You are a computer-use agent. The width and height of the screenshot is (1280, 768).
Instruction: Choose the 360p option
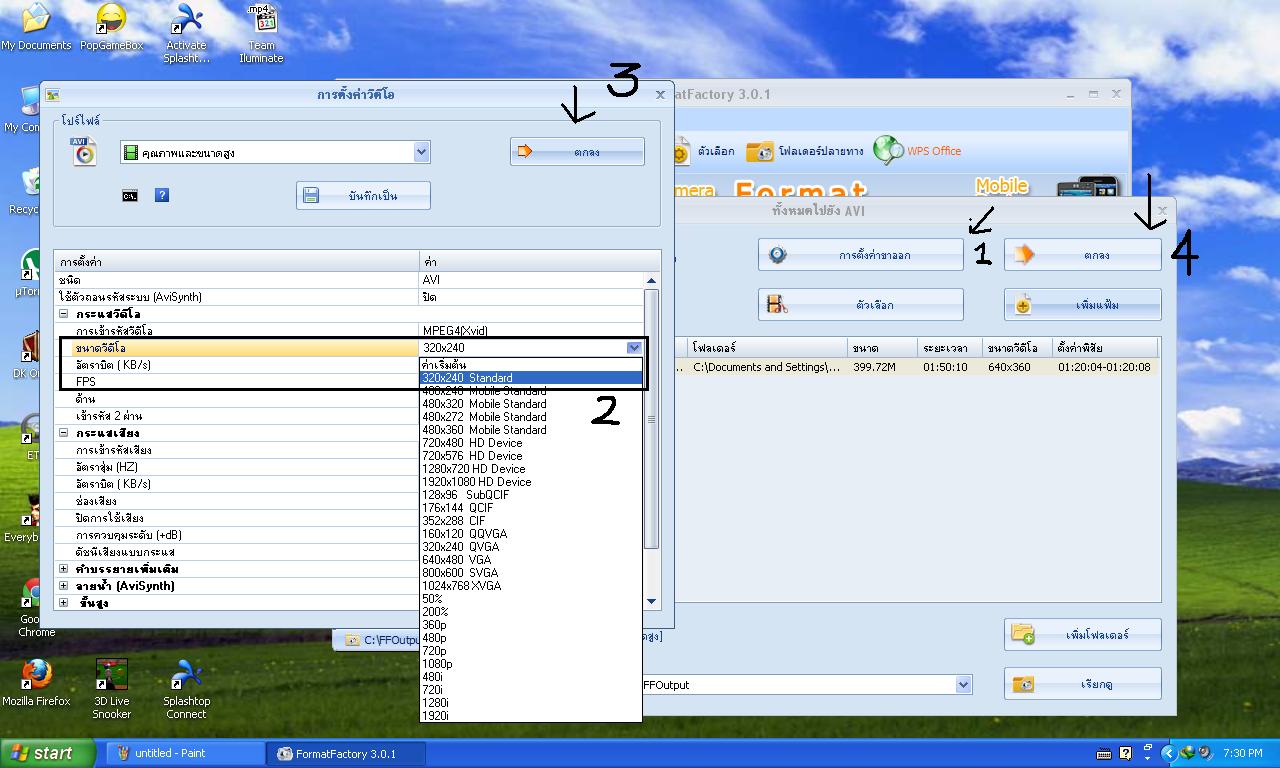tap(531, 625)
